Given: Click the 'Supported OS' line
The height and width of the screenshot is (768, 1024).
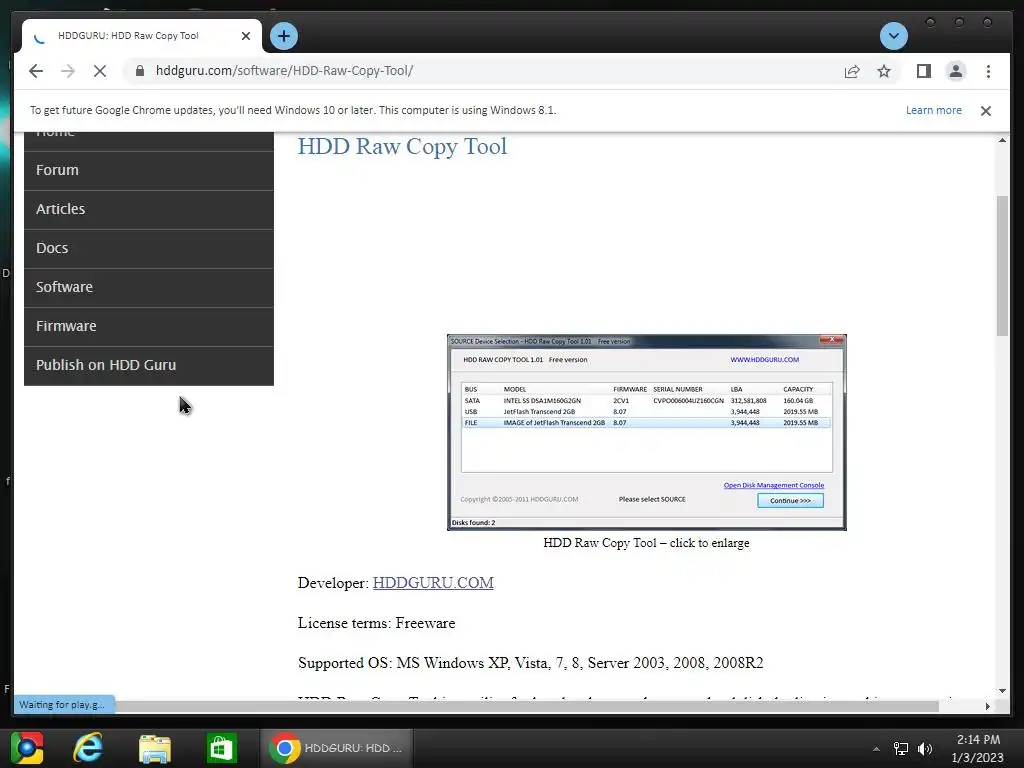Looking at the screenshot, I should 530,663.
